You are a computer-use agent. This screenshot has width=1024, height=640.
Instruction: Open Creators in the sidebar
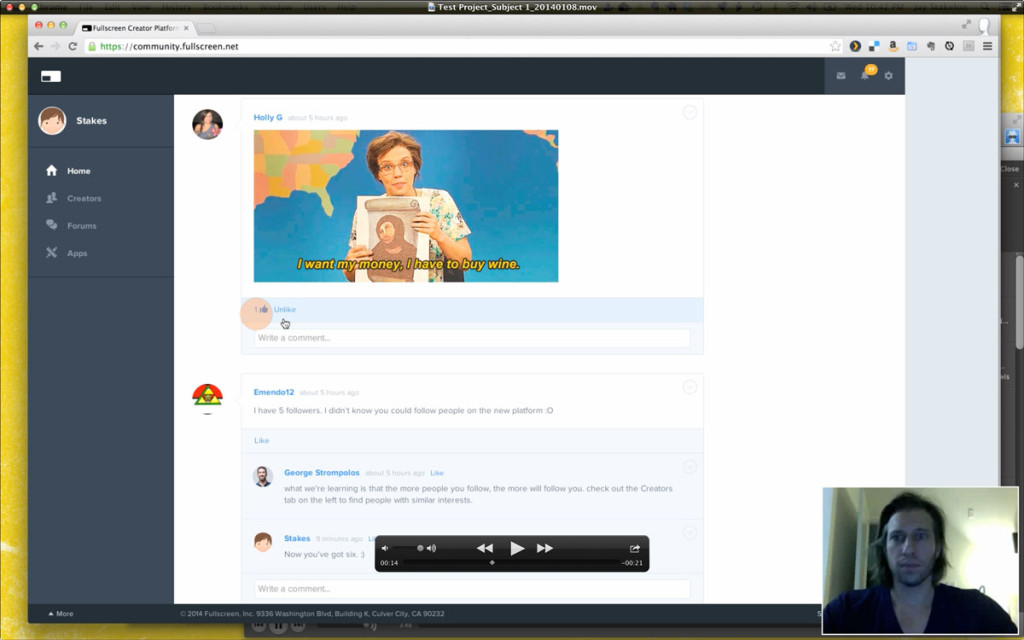click(x=84, y=199)
